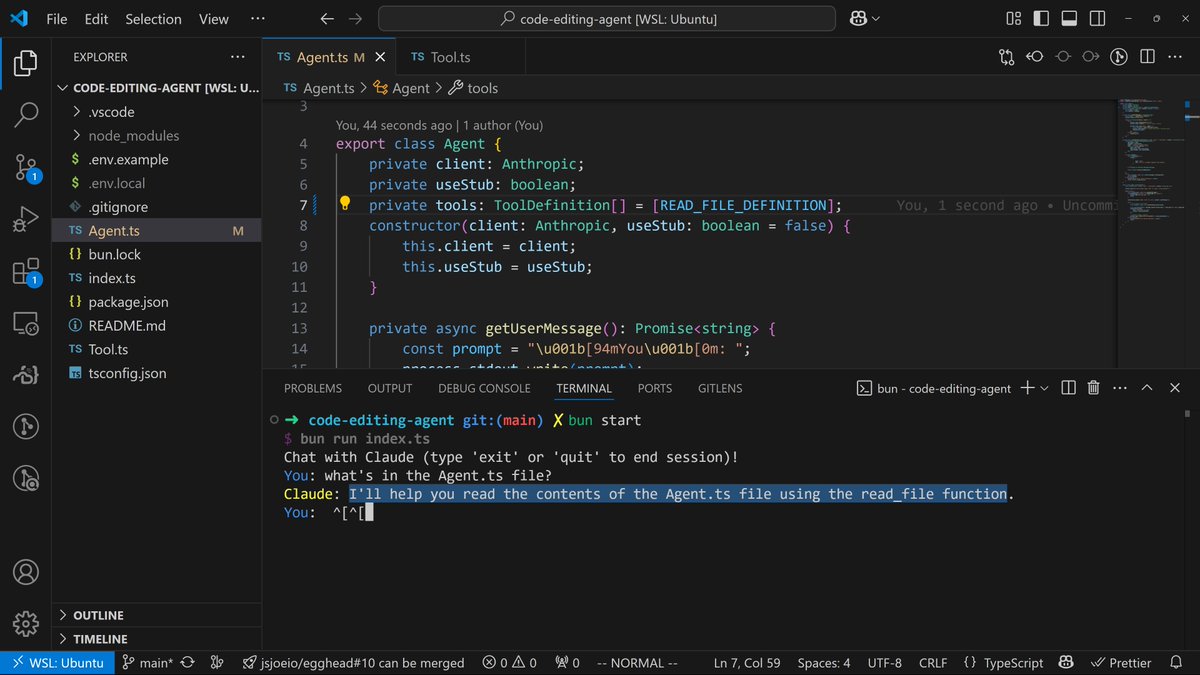This screenshot has height=675, width=1200.
Task: Synchronize changes icon in status bar
Action: tap(189, 662)
